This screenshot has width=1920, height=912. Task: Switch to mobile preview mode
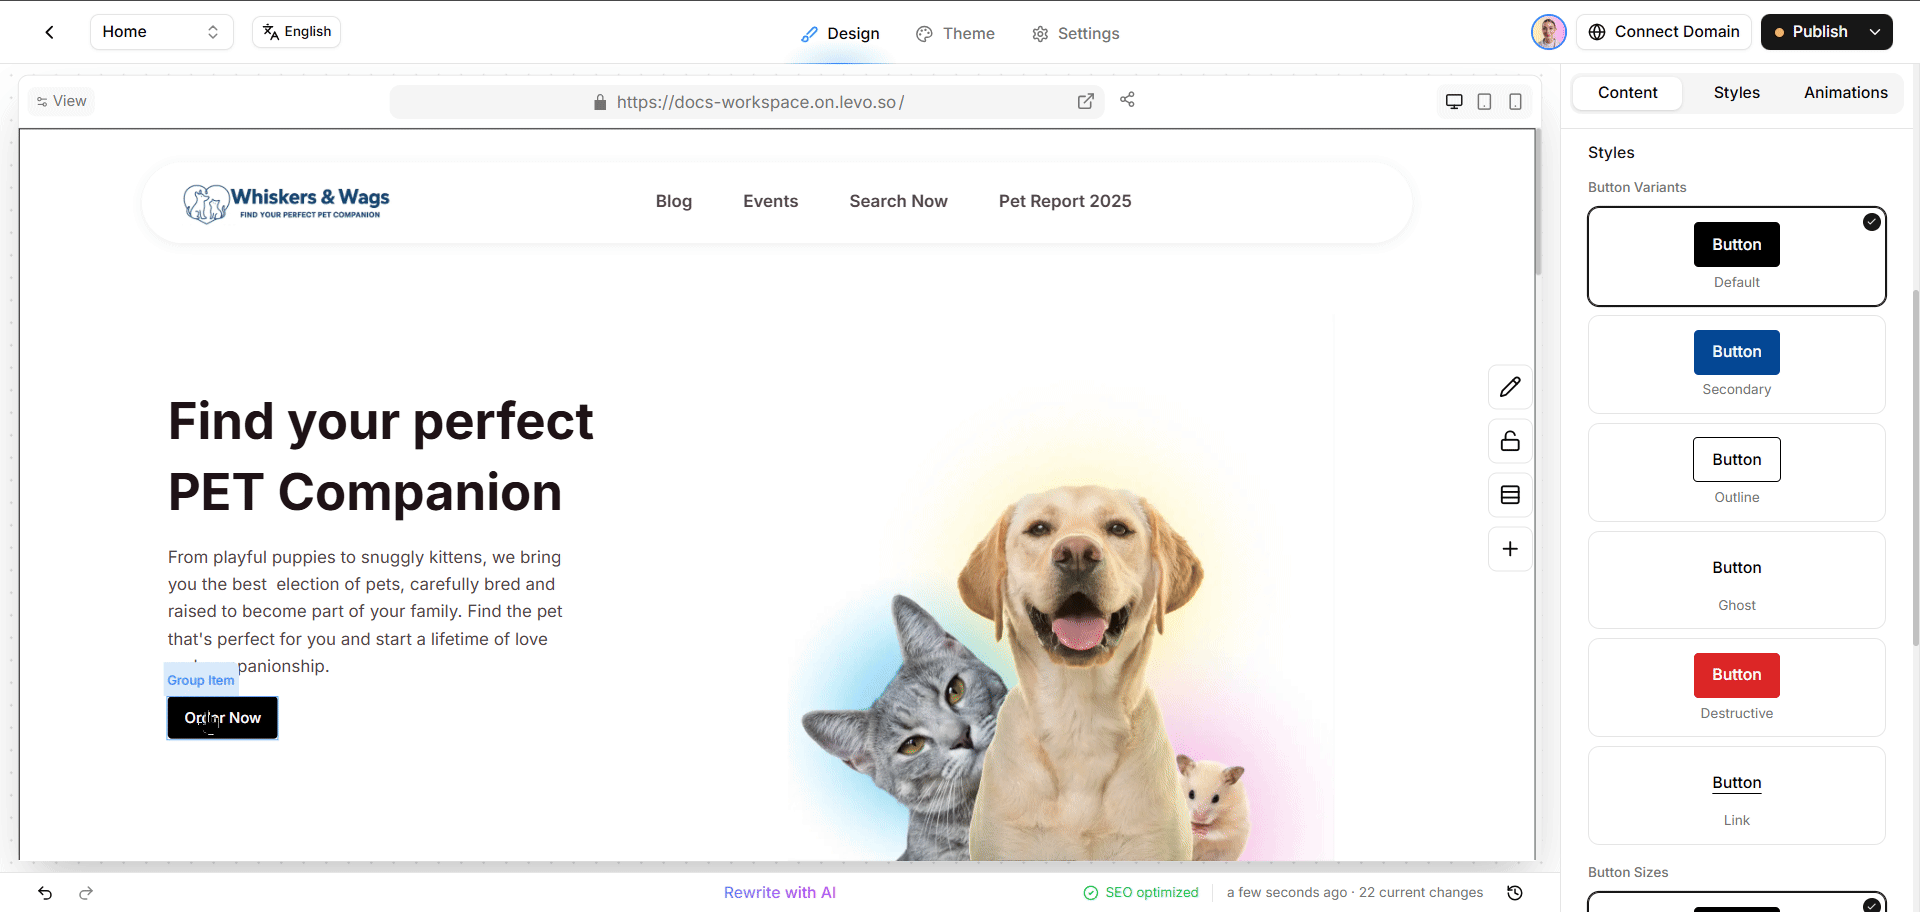click(1515, 101)
